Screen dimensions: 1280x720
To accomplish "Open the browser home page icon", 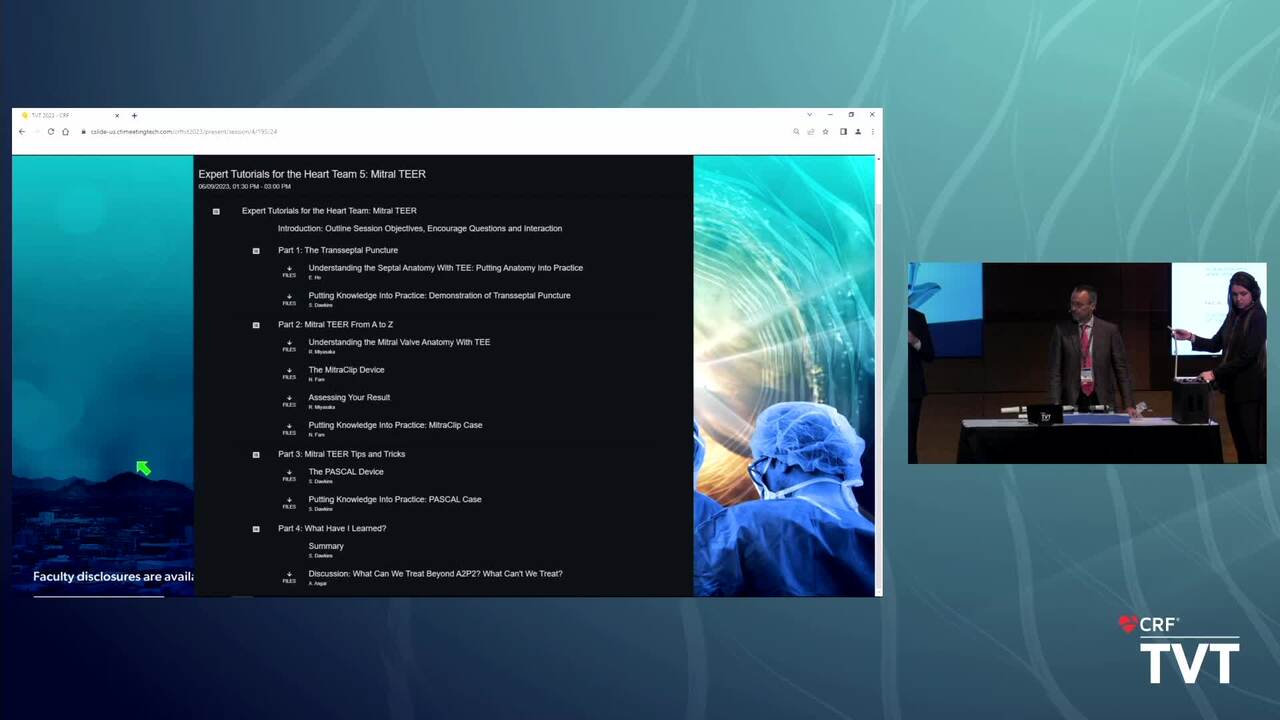I will pos(65,131).
